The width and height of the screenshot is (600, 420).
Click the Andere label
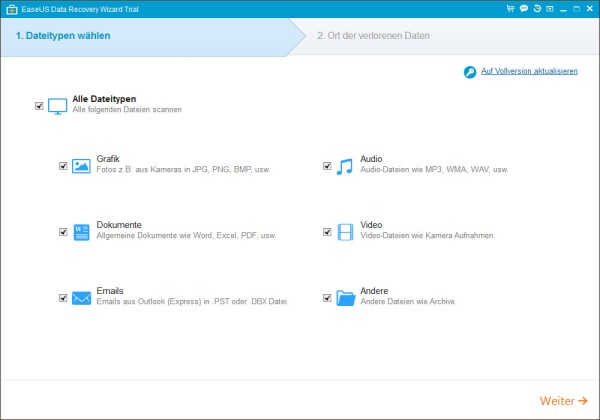(x=374, y=291)
